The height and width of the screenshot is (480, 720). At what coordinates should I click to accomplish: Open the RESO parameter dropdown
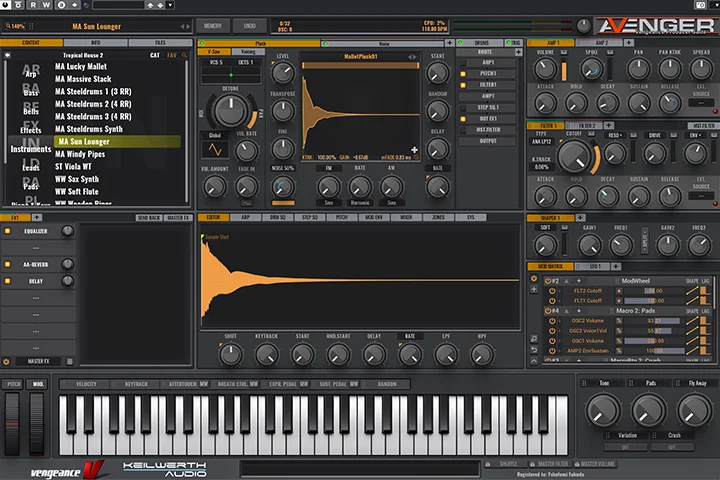click(615, 135)
